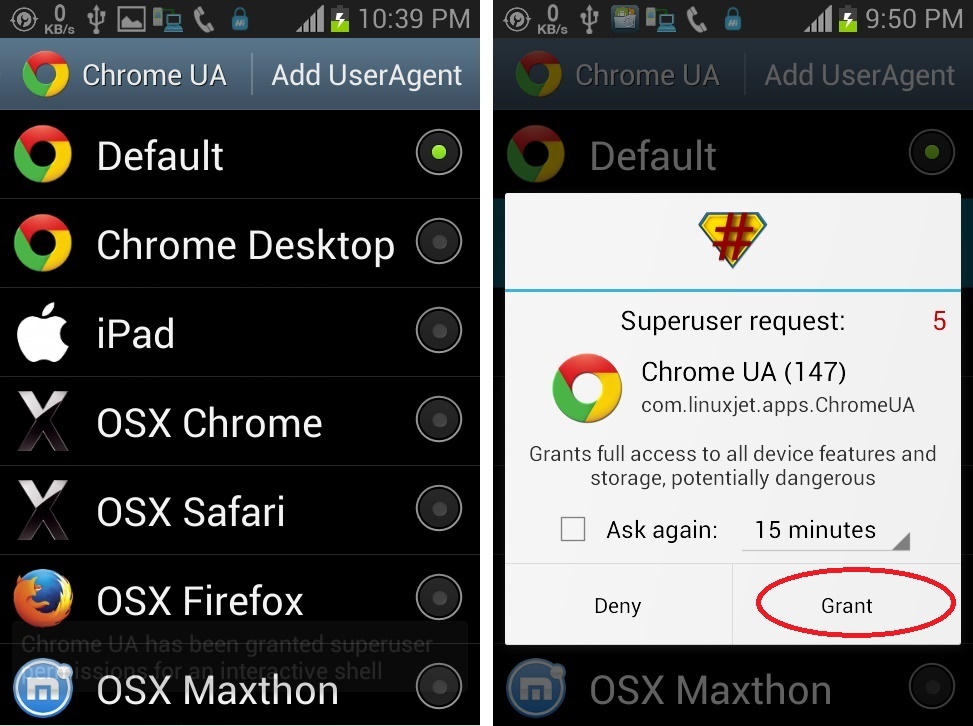Select the OSX Firefox radio button
973x726 pixels.
click(x=439, y=598)
